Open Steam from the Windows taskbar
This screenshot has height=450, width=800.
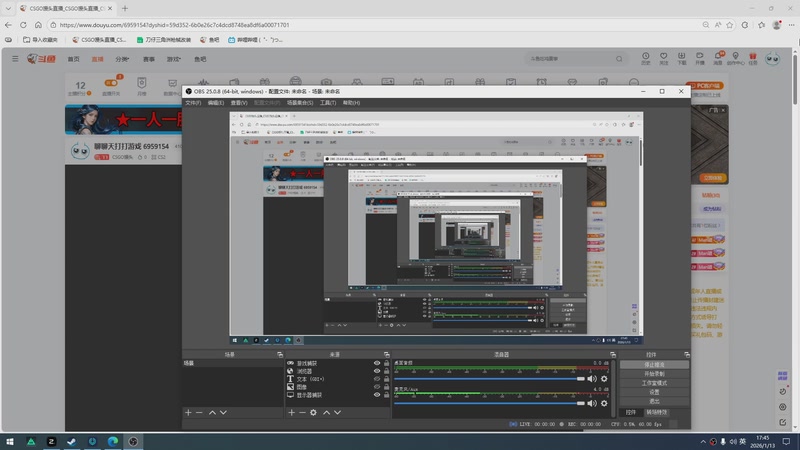(71, 441)
